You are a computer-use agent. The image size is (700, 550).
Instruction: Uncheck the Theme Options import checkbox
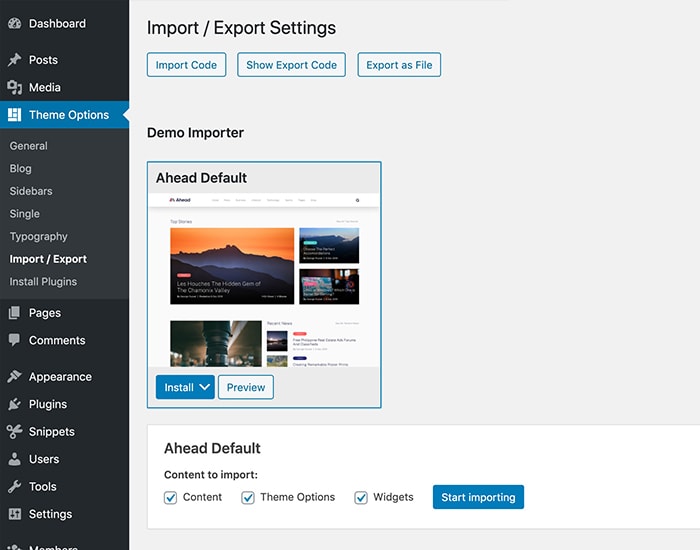click(x=248, y=497)
